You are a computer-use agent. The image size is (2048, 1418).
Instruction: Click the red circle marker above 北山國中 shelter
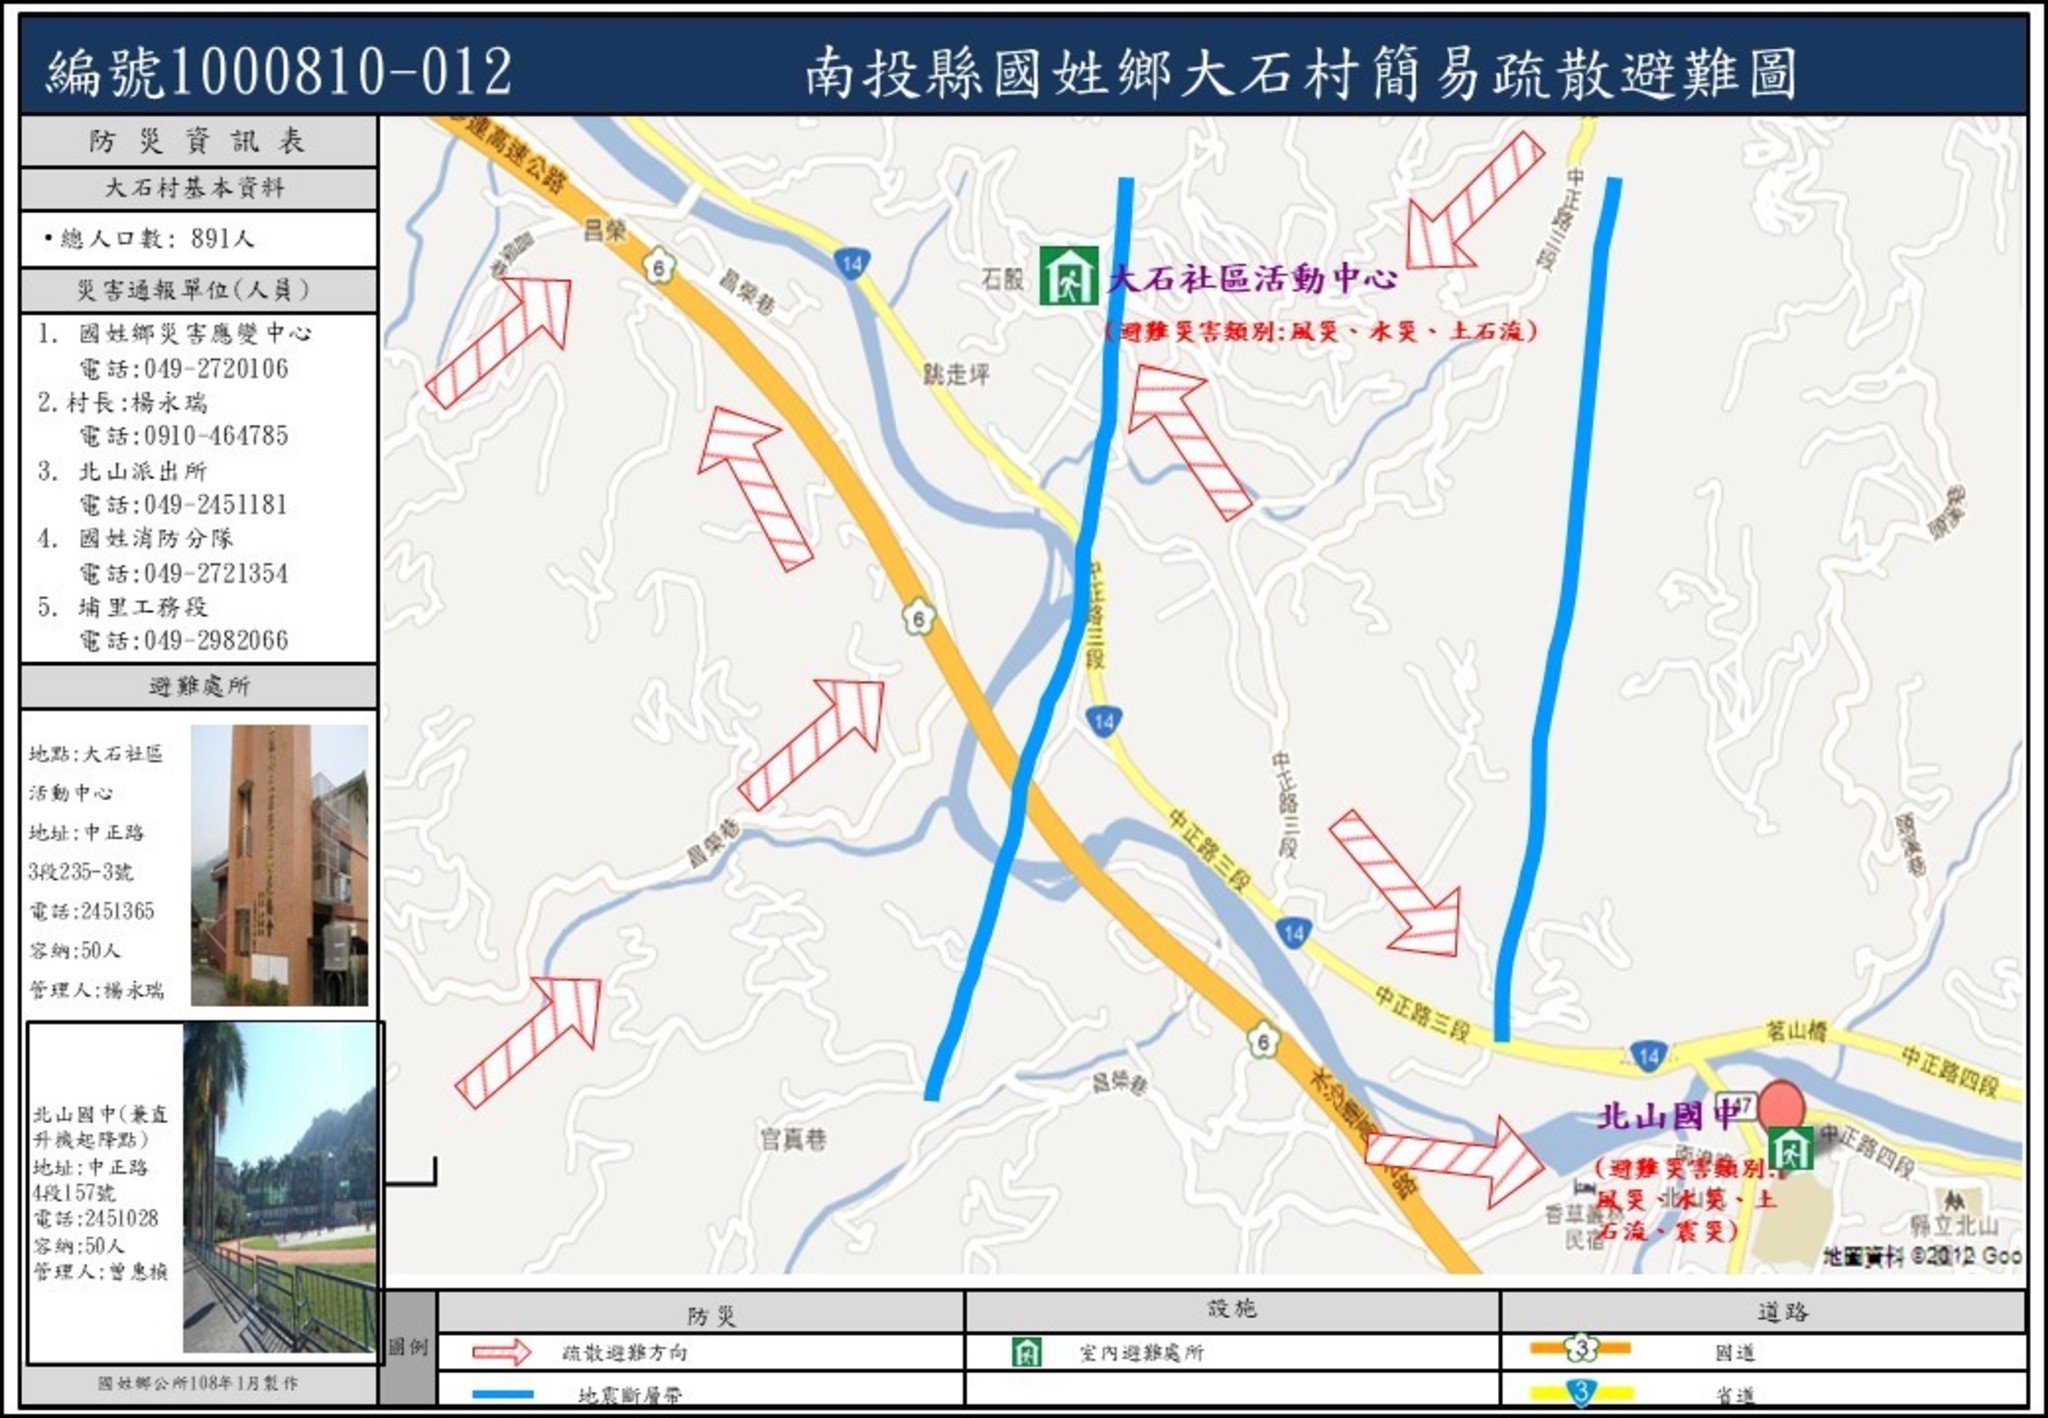tap(1781, 1105)
